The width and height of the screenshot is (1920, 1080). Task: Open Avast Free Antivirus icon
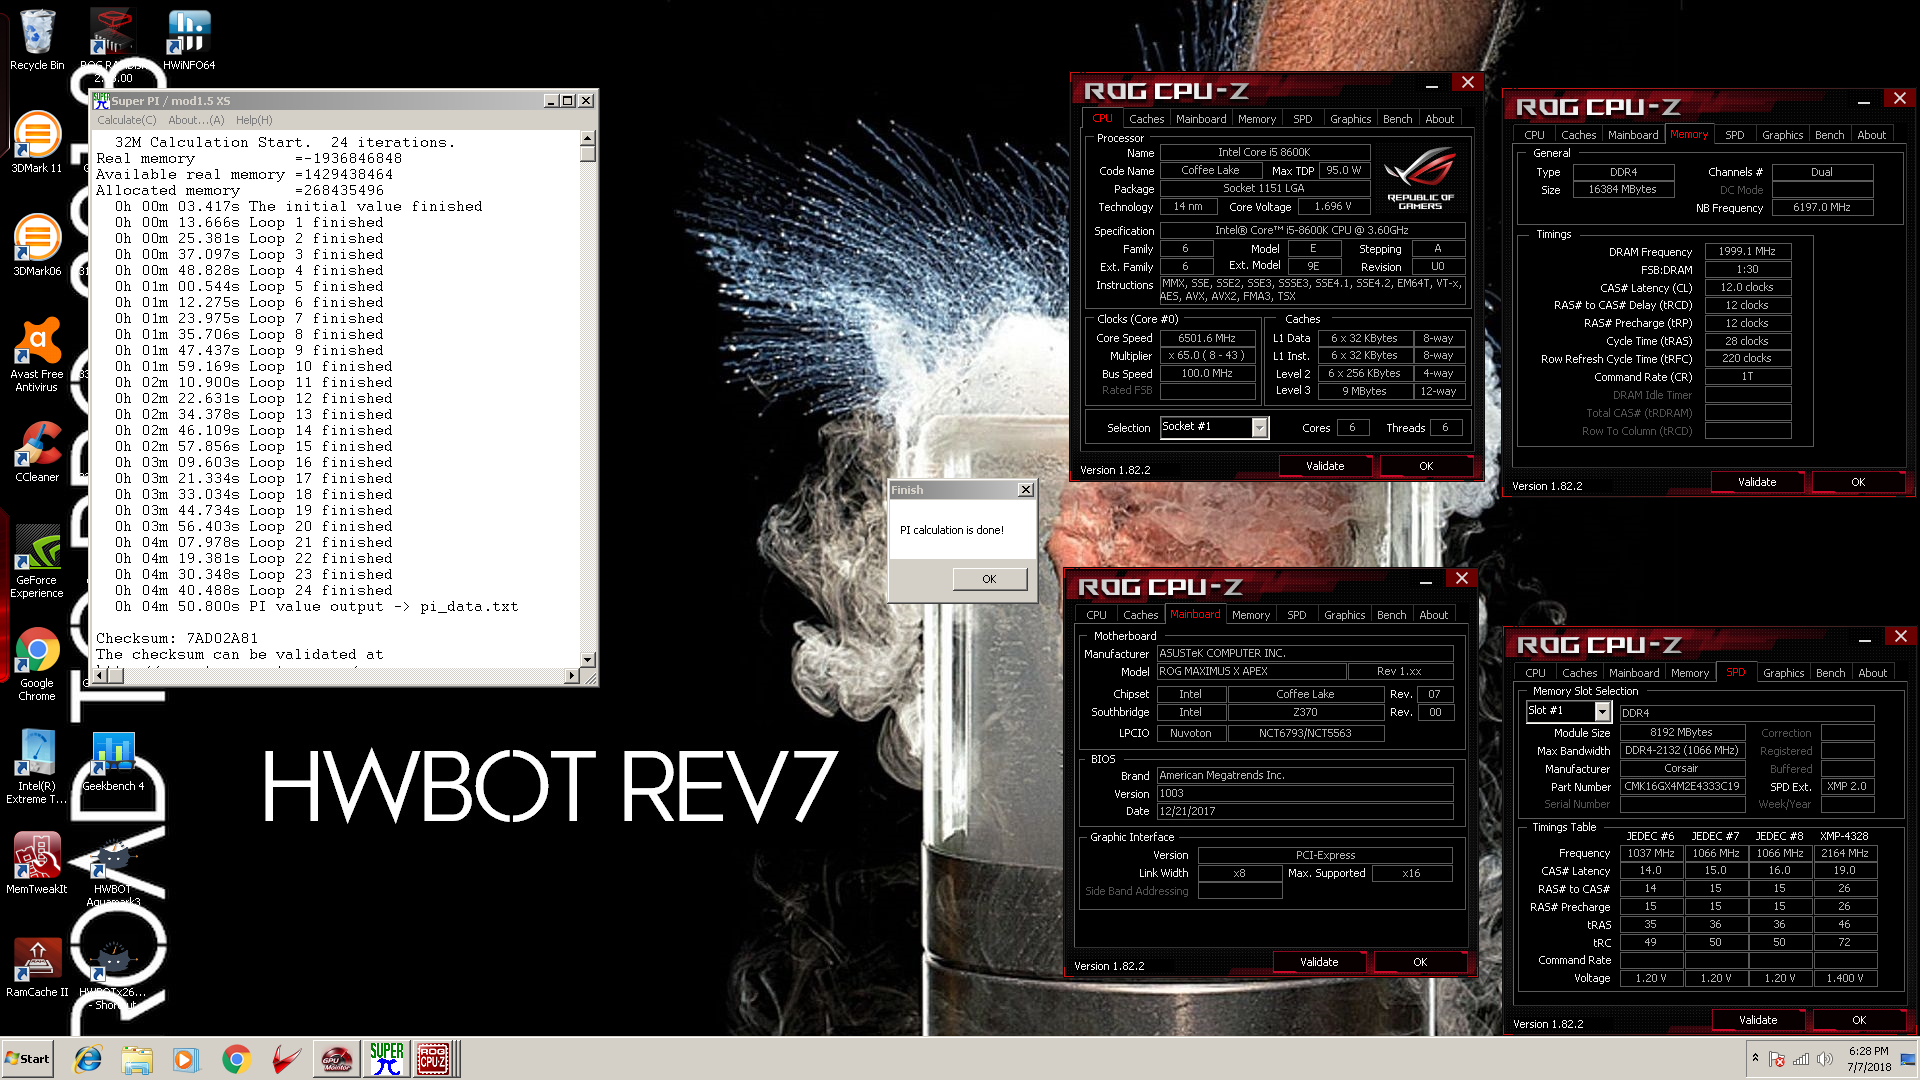(x=37, y=355)
